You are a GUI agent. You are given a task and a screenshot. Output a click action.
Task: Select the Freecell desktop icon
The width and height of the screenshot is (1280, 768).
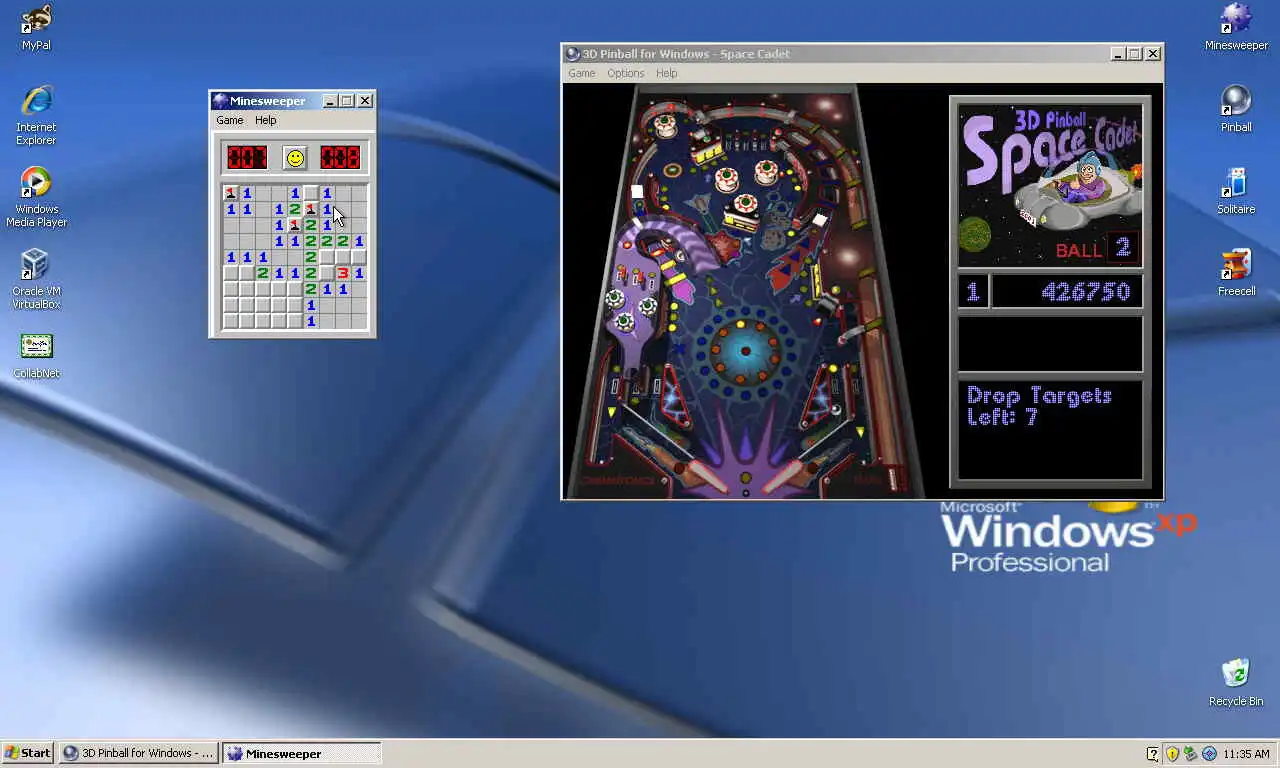coord(1236,273)
